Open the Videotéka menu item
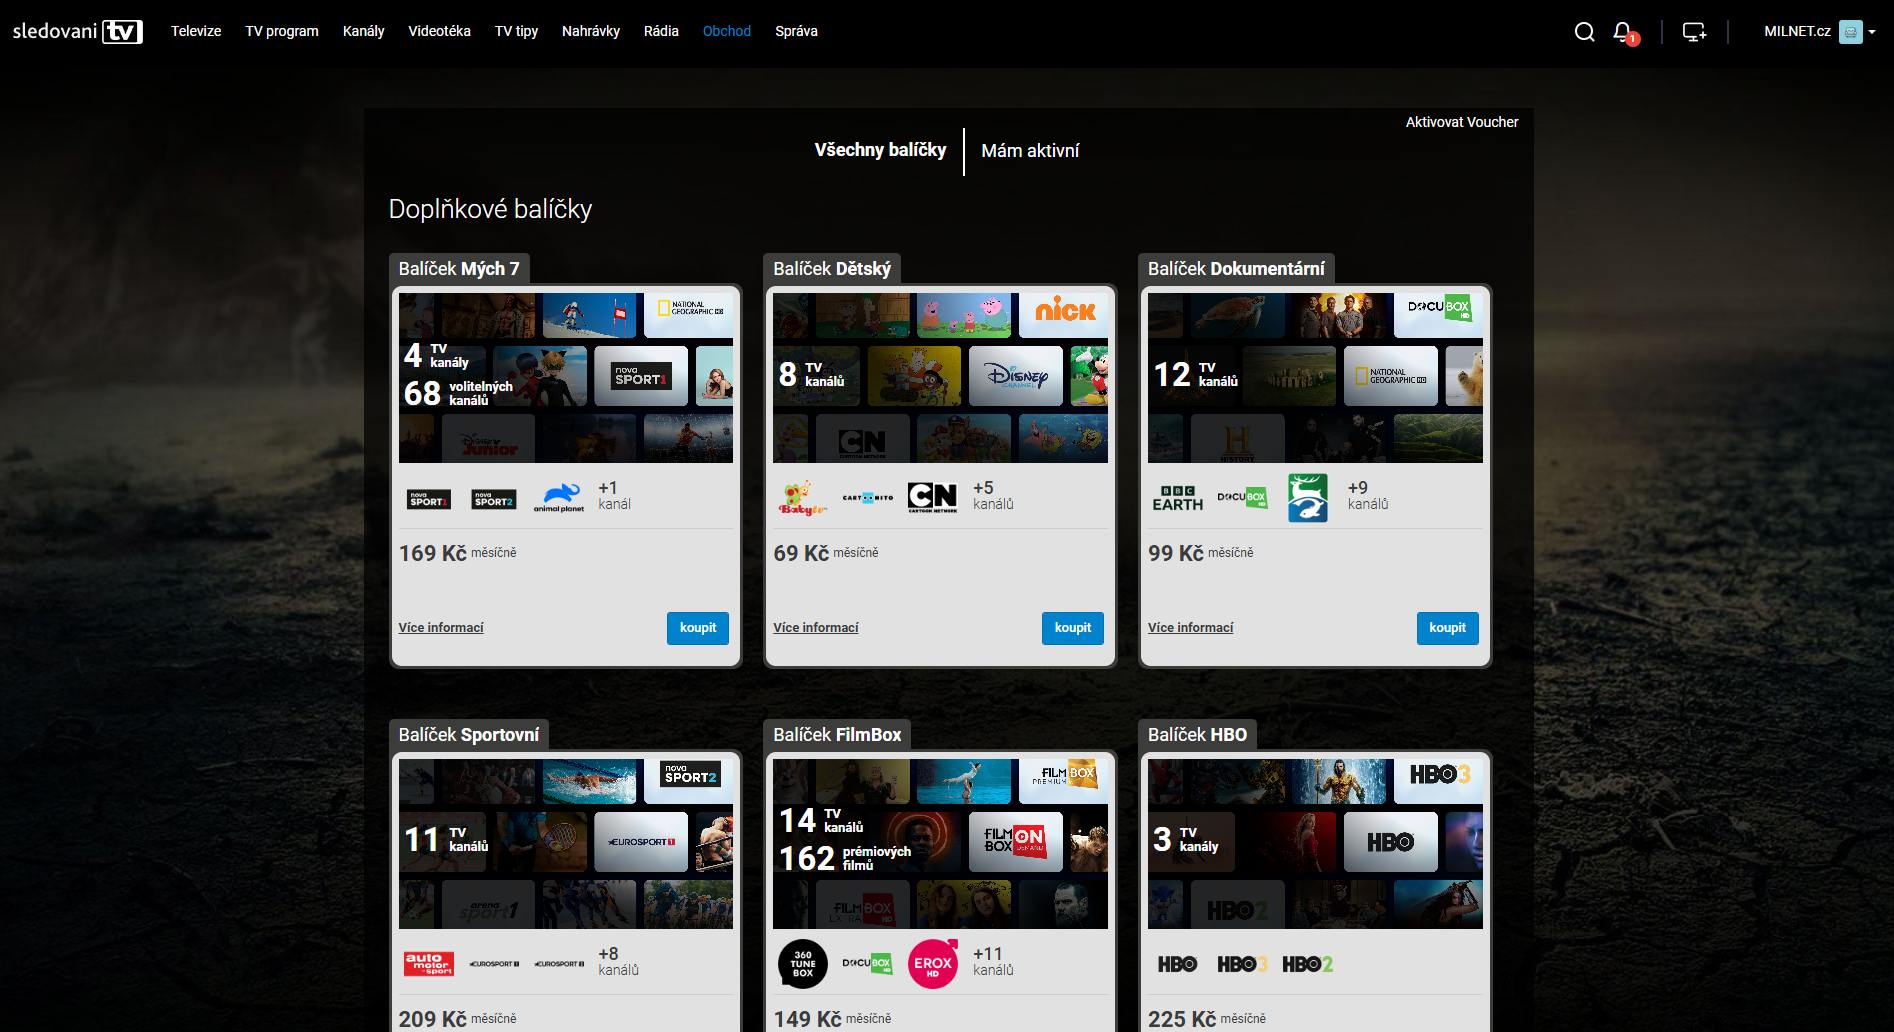 click(439, 31)
